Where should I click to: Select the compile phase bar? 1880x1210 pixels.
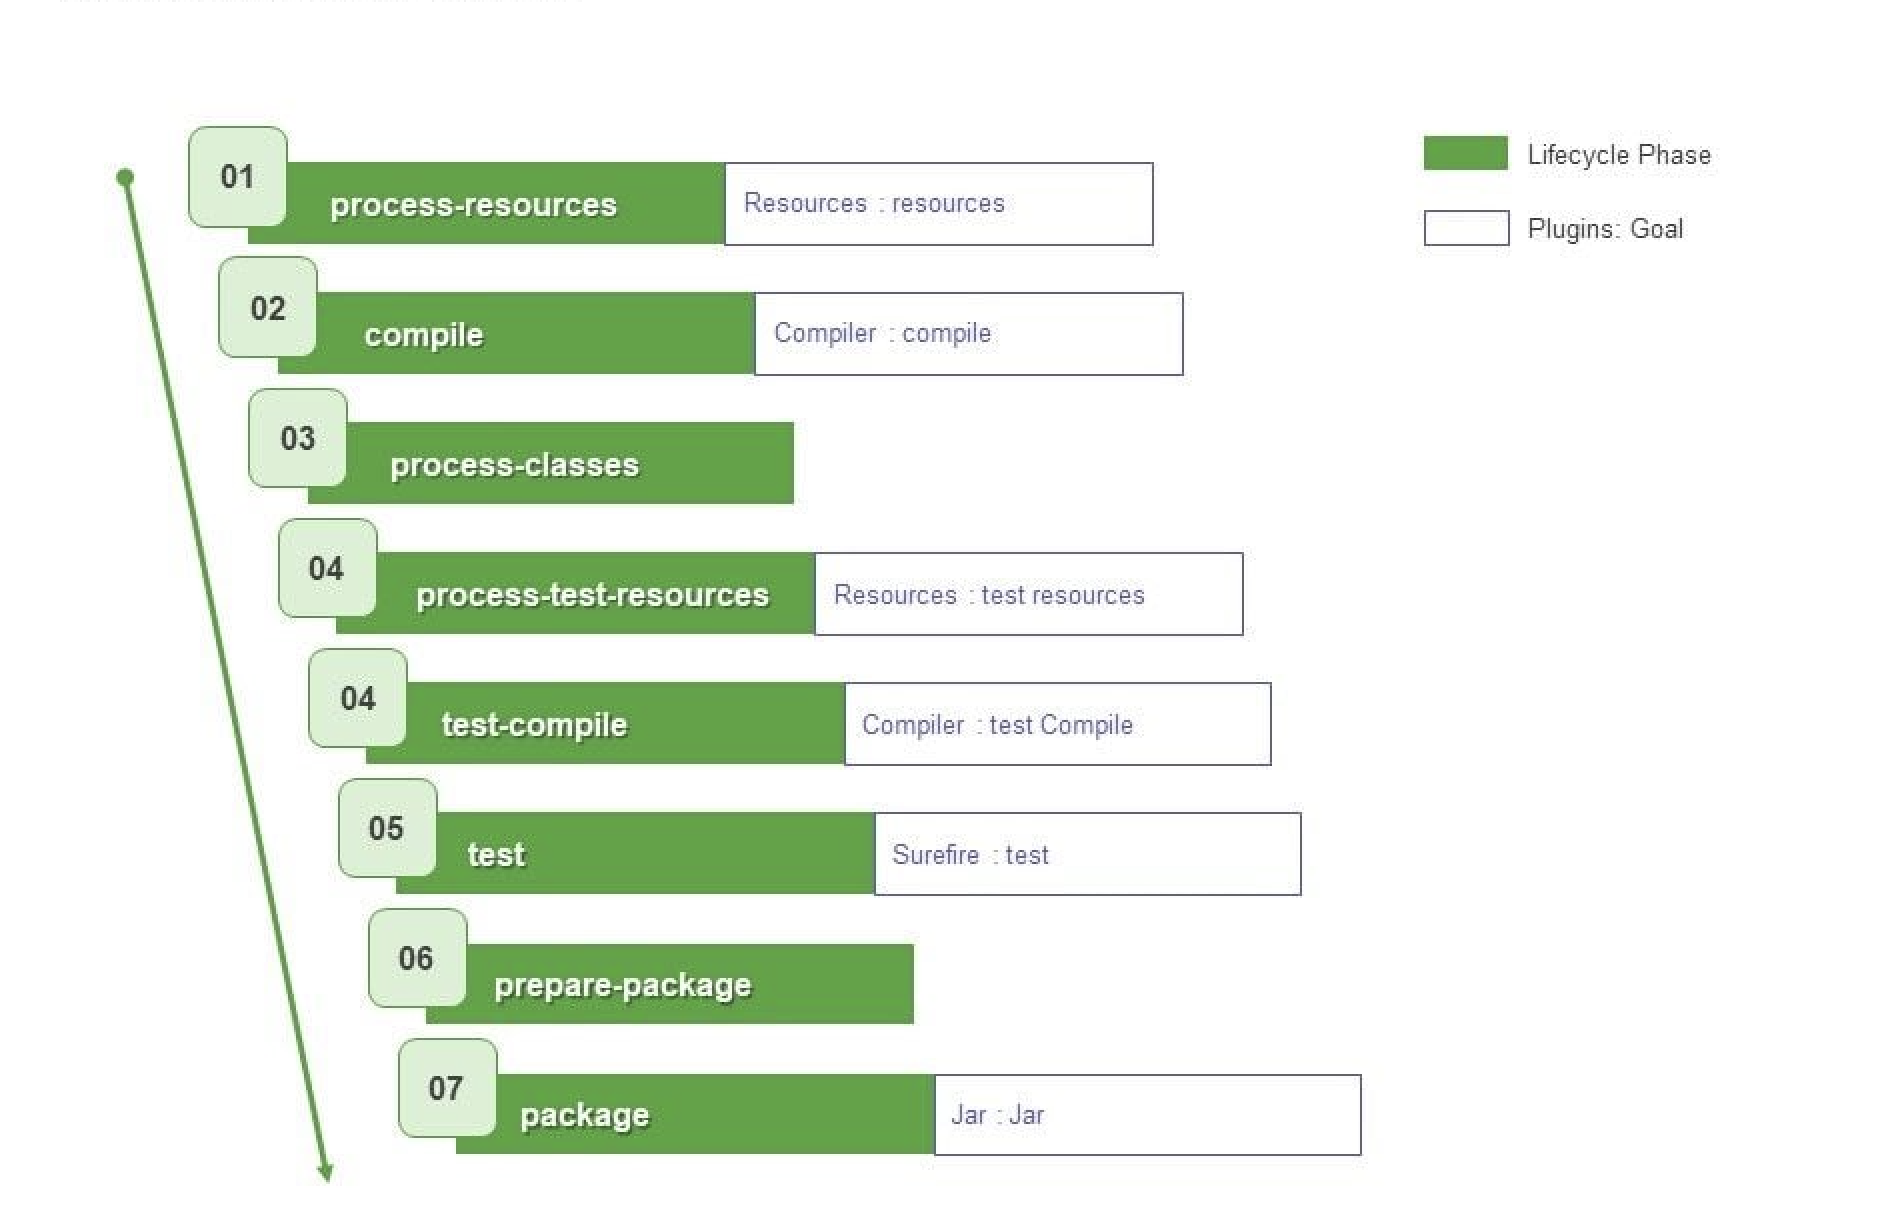(x=516, y=333)
